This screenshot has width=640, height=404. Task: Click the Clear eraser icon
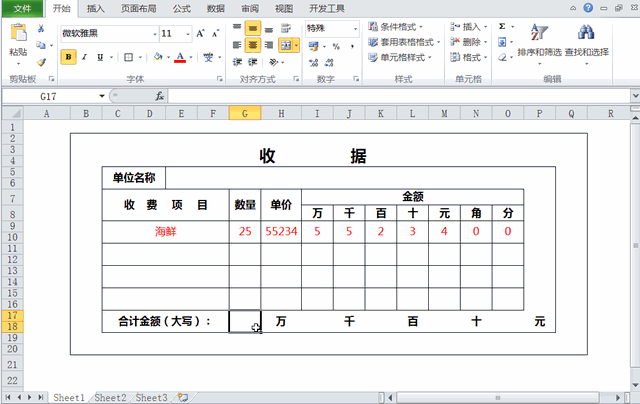(502, 58)
